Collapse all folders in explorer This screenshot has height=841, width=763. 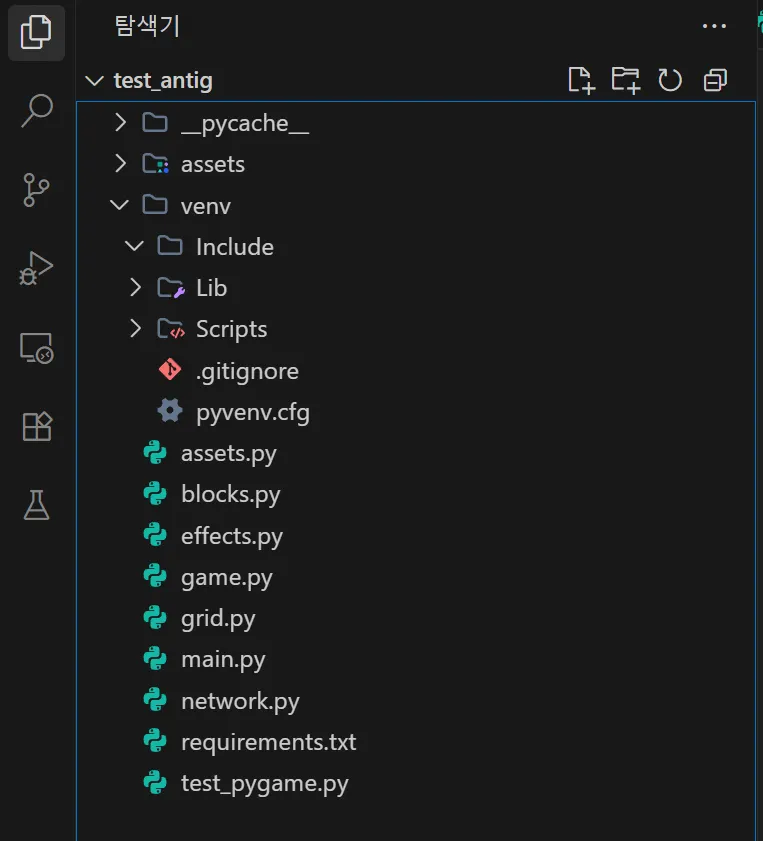pyautogui.click(x=715, y=80)
